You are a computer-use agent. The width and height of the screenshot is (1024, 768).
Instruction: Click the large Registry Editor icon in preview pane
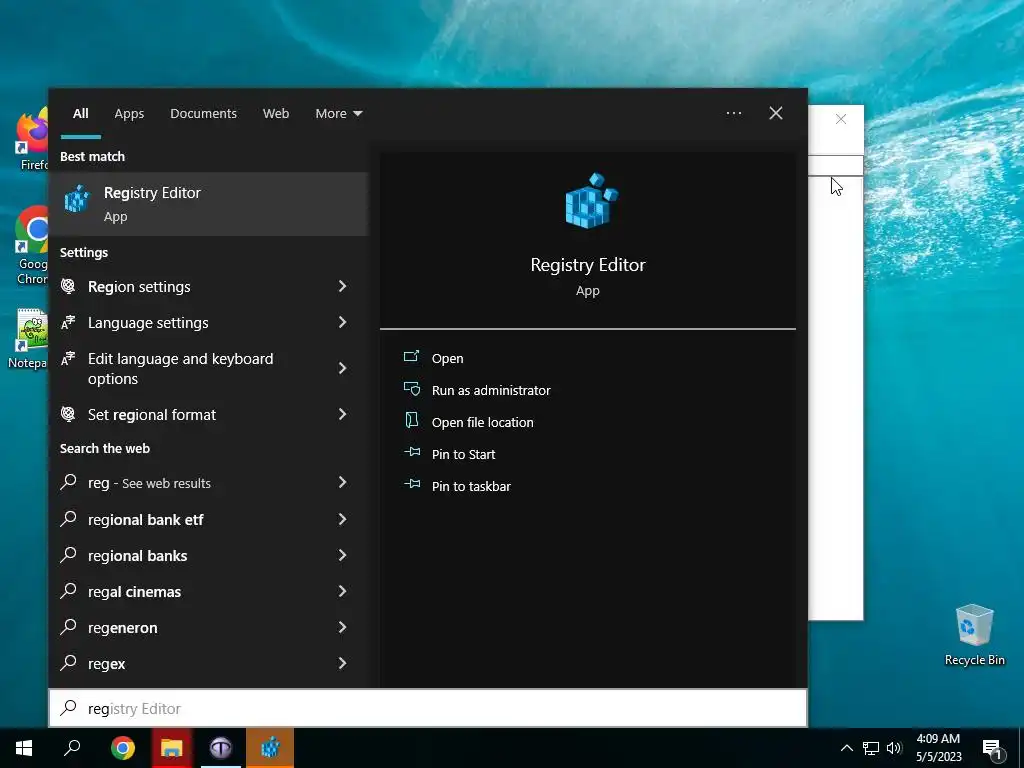(590, 201)
